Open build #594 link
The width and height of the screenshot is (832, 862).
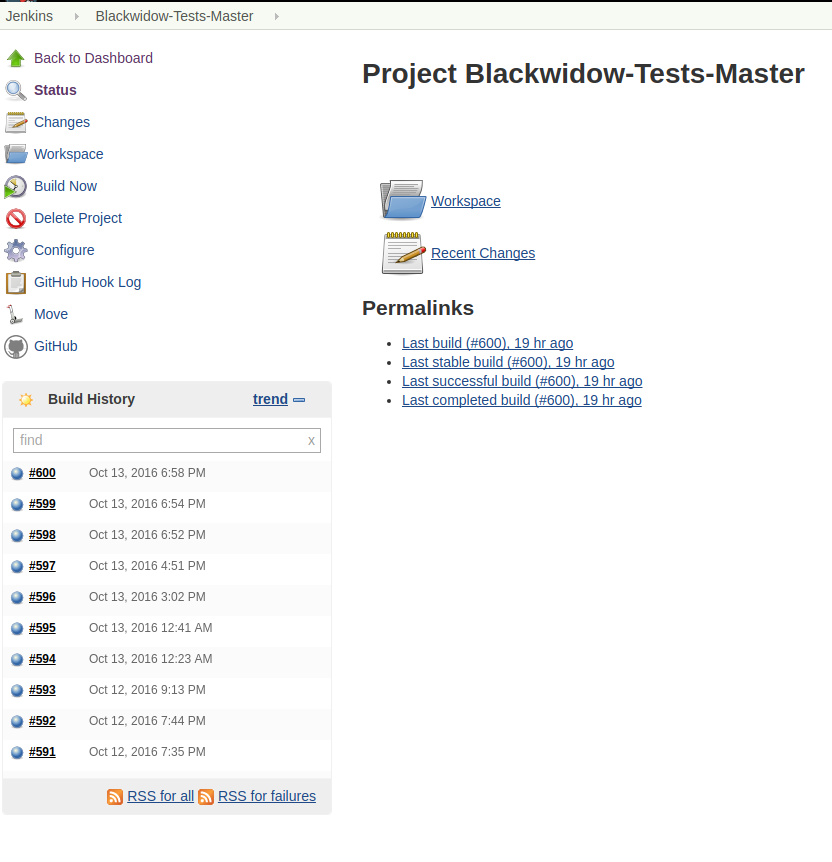click(x=42, y=659)
